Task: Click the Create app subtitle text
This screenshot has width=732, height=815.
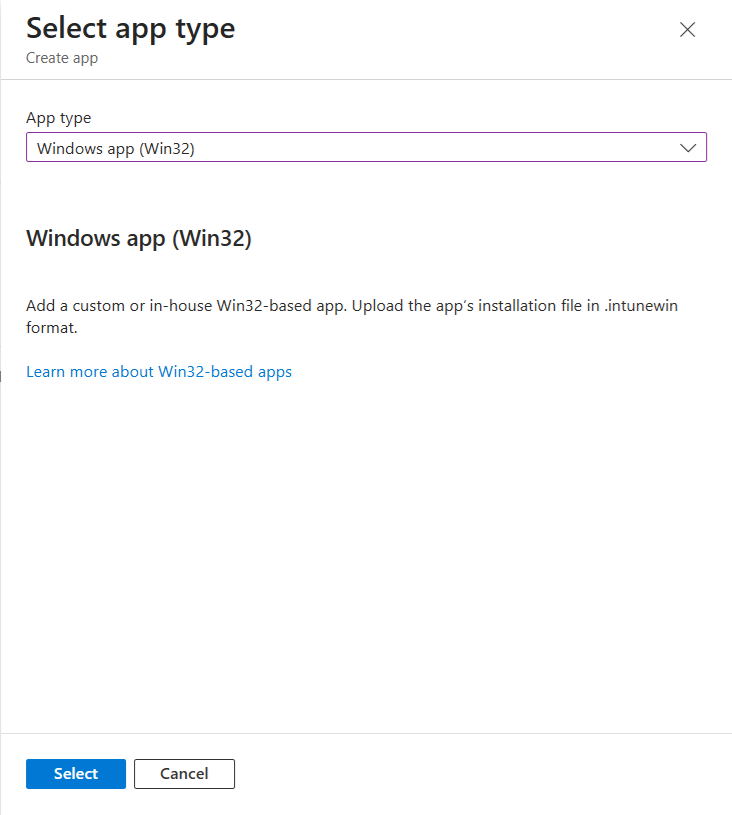Action: pos(62,58)
